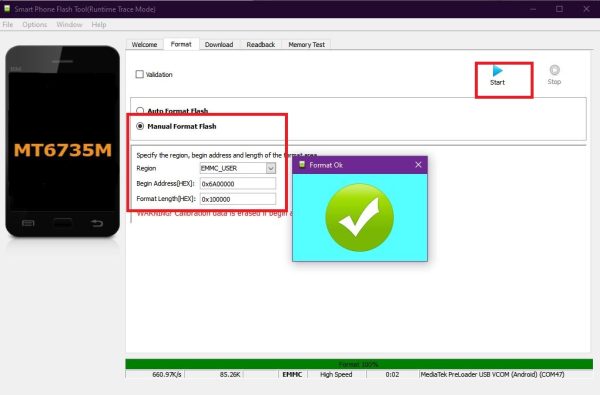Click the blue Start play icon
The height and width of the screenshot is (395, 600).
click(x=497, y=70)
